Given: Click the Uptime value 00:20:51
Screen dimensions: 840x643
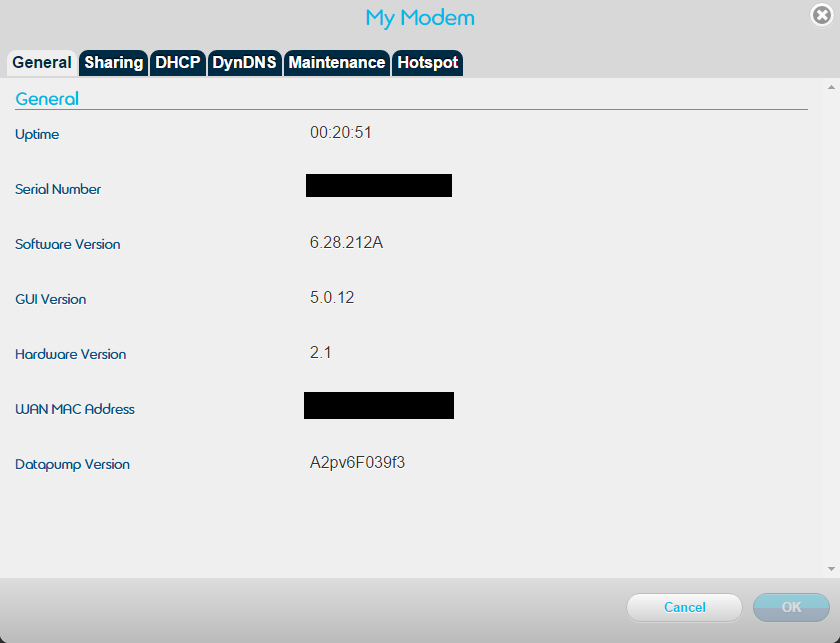Looking at the screenshot, I should 341,132.
